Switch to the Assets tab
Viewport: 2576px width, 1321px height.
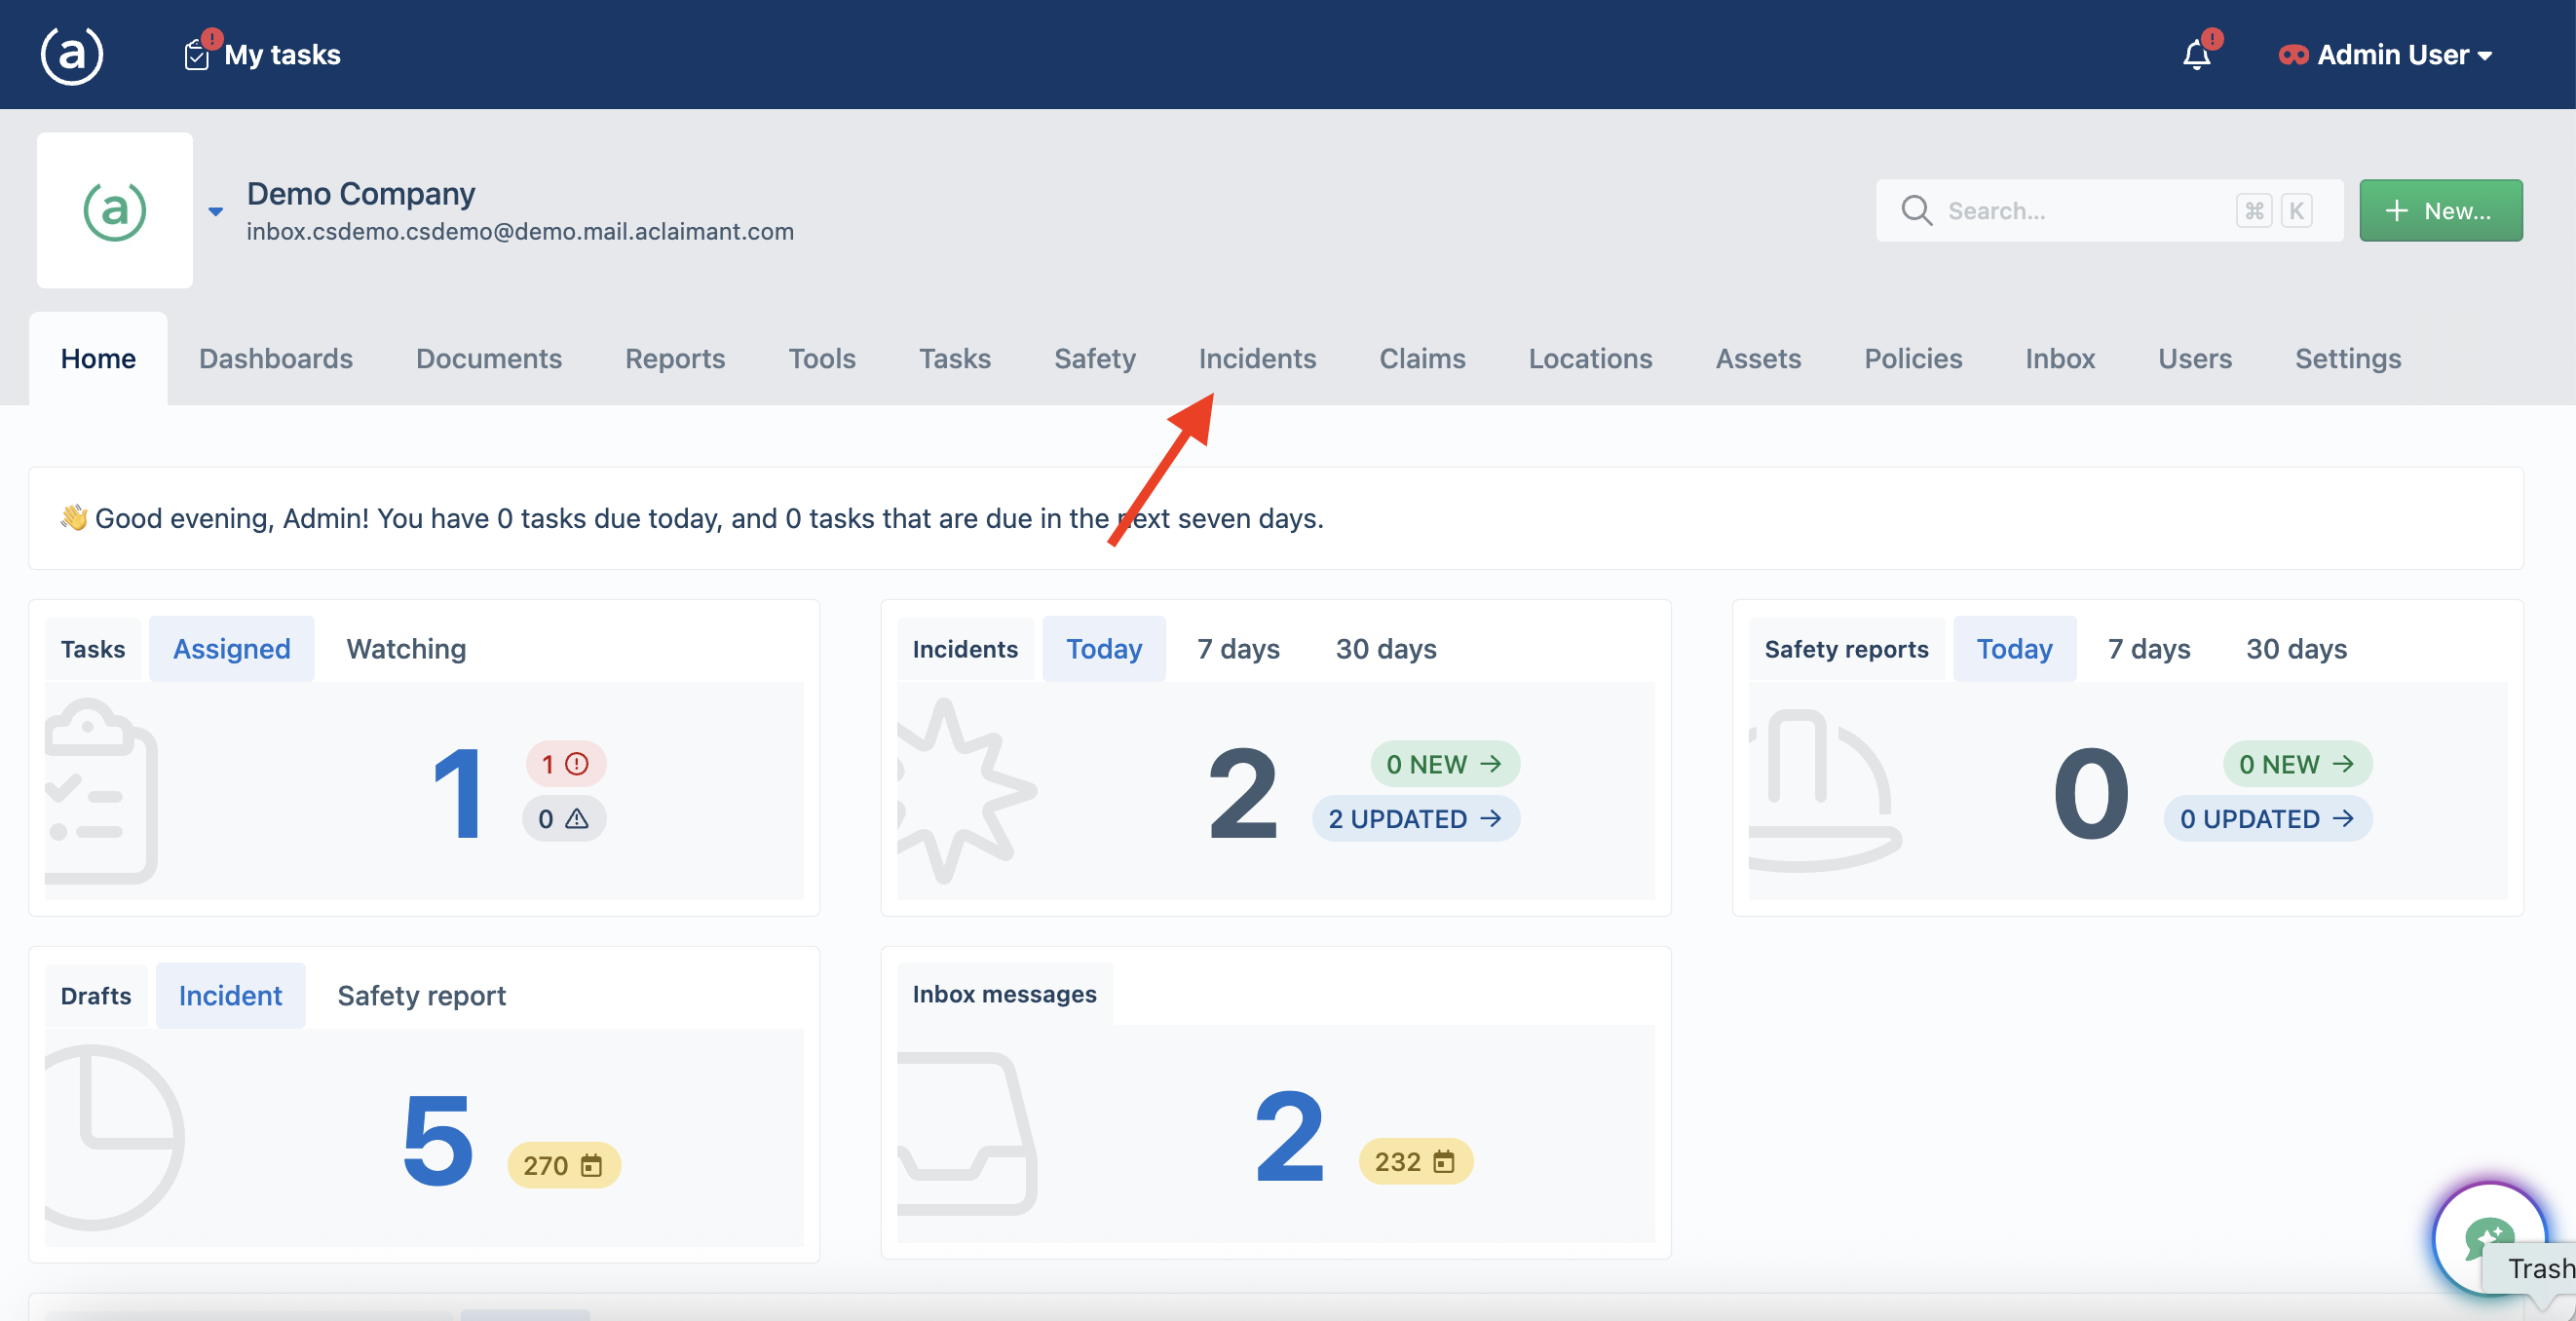(1758, 358)
